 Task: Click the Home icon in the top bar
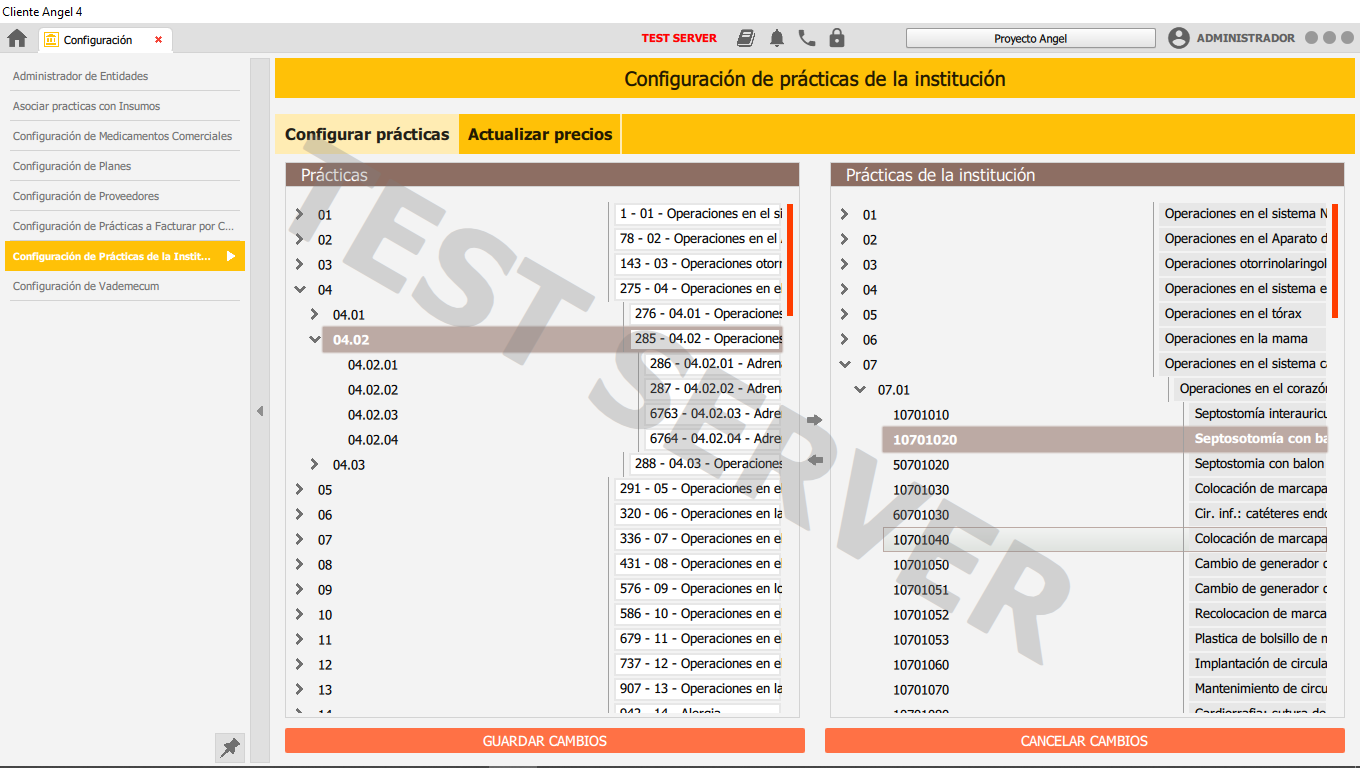pos(16,37)
